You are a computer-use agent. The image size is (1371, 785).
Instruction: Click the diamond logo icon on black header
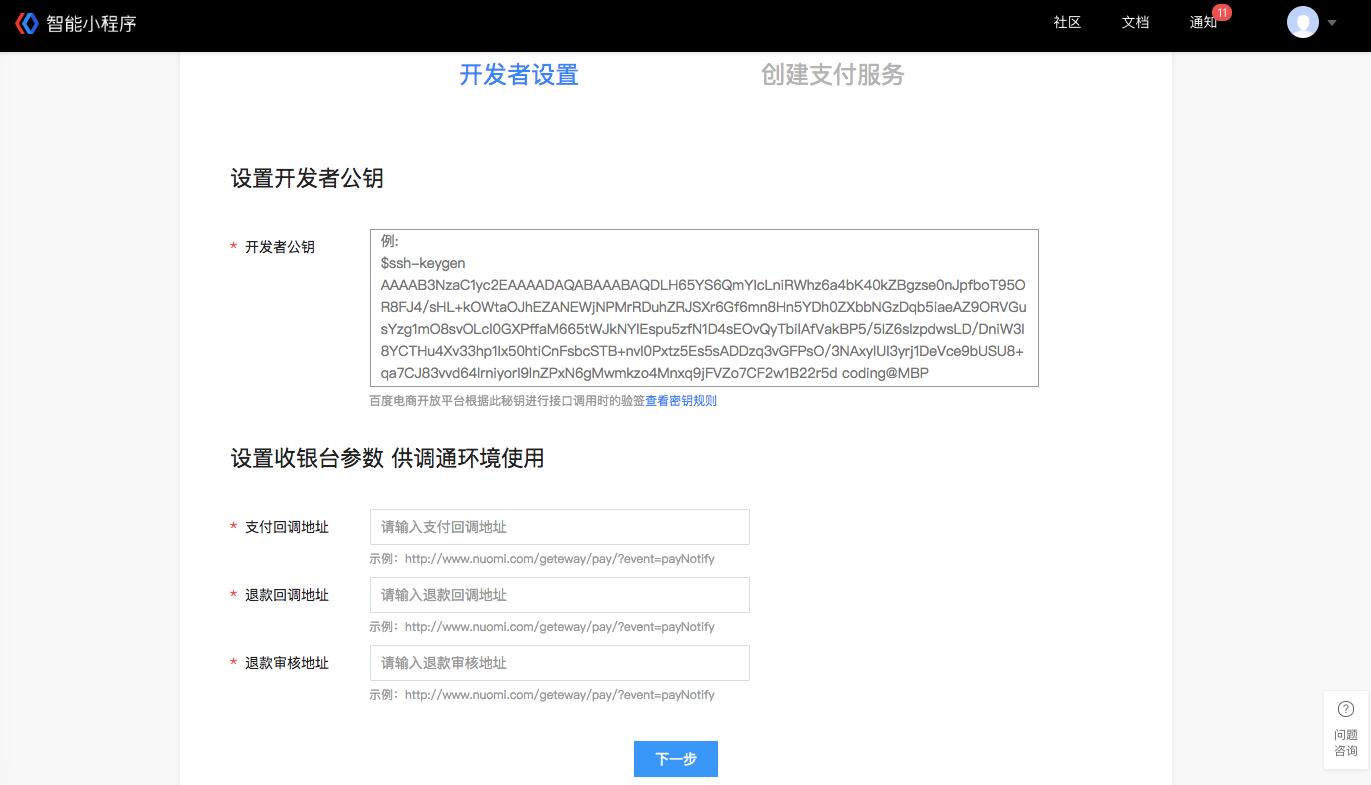25,22
